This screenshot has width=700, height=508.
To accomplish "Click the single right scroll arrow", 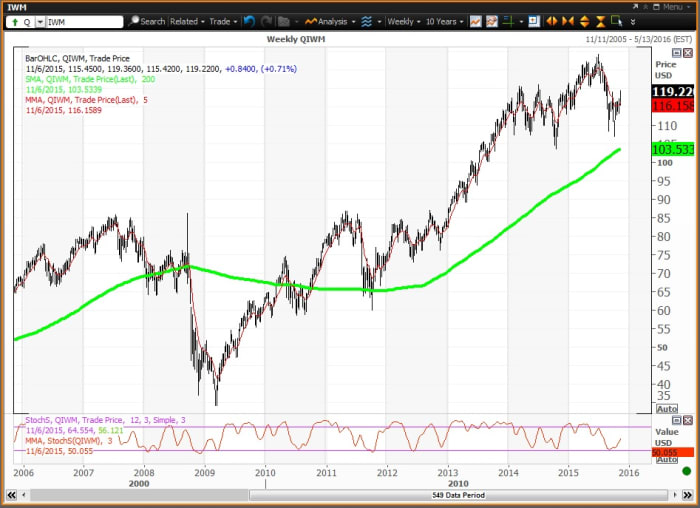I will coord(675,495).
